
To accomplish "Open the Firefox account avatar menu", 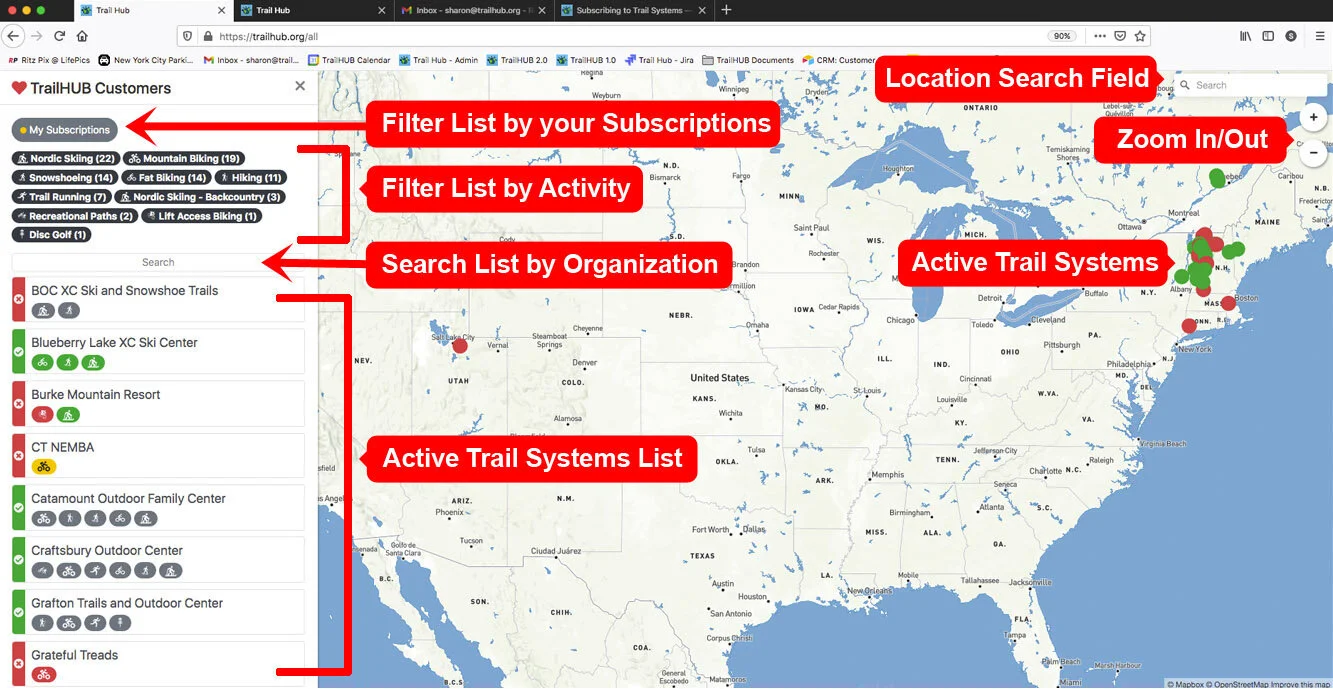I will point(1291,35).
